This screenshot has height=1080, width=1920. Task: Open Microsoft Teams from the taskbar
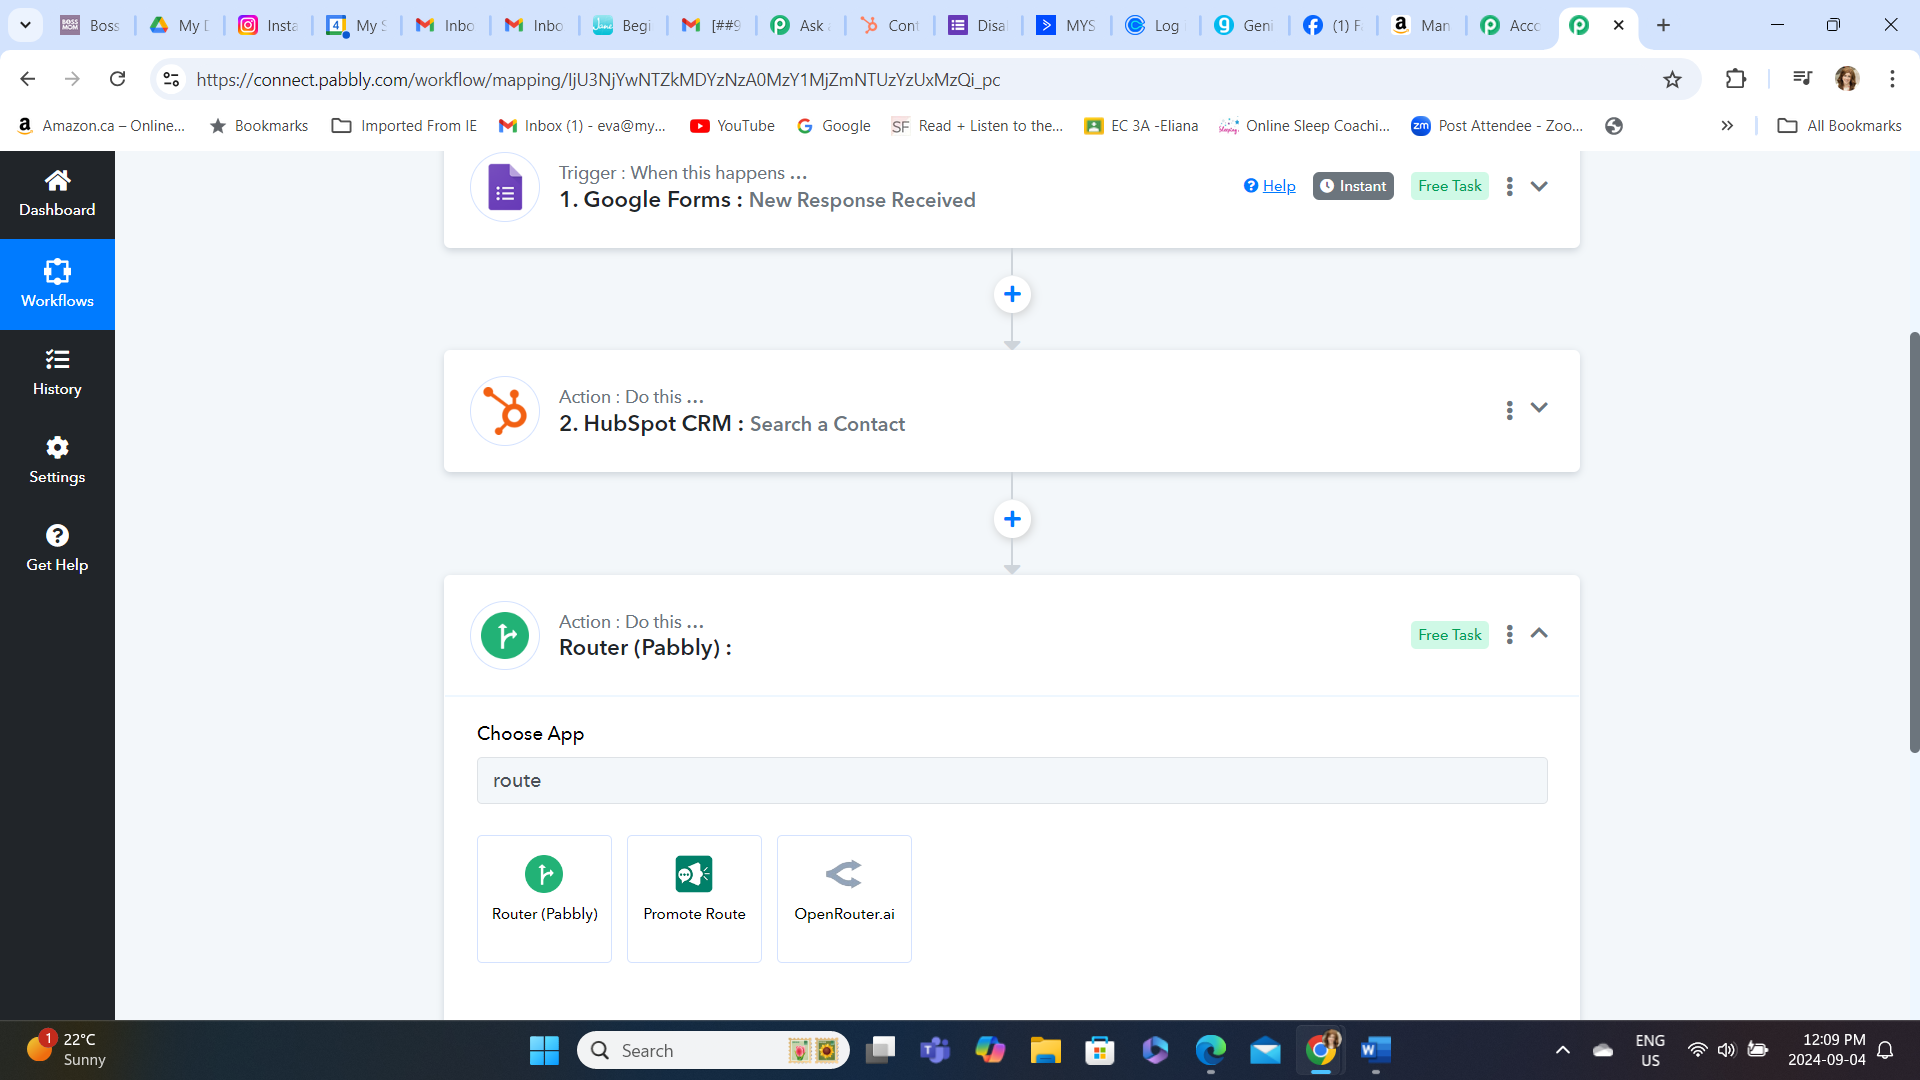[x=935, y=1050]
